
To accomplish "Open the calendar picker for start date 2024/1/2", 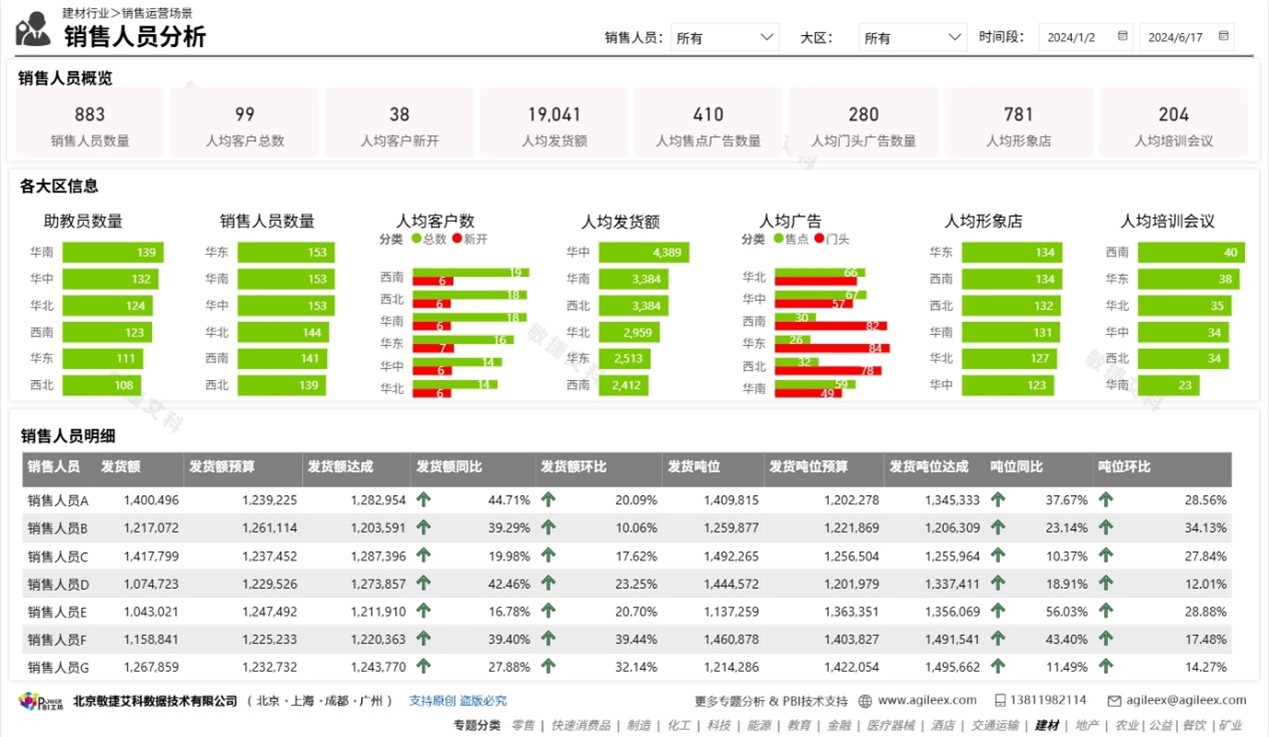I will [1122, 37].
